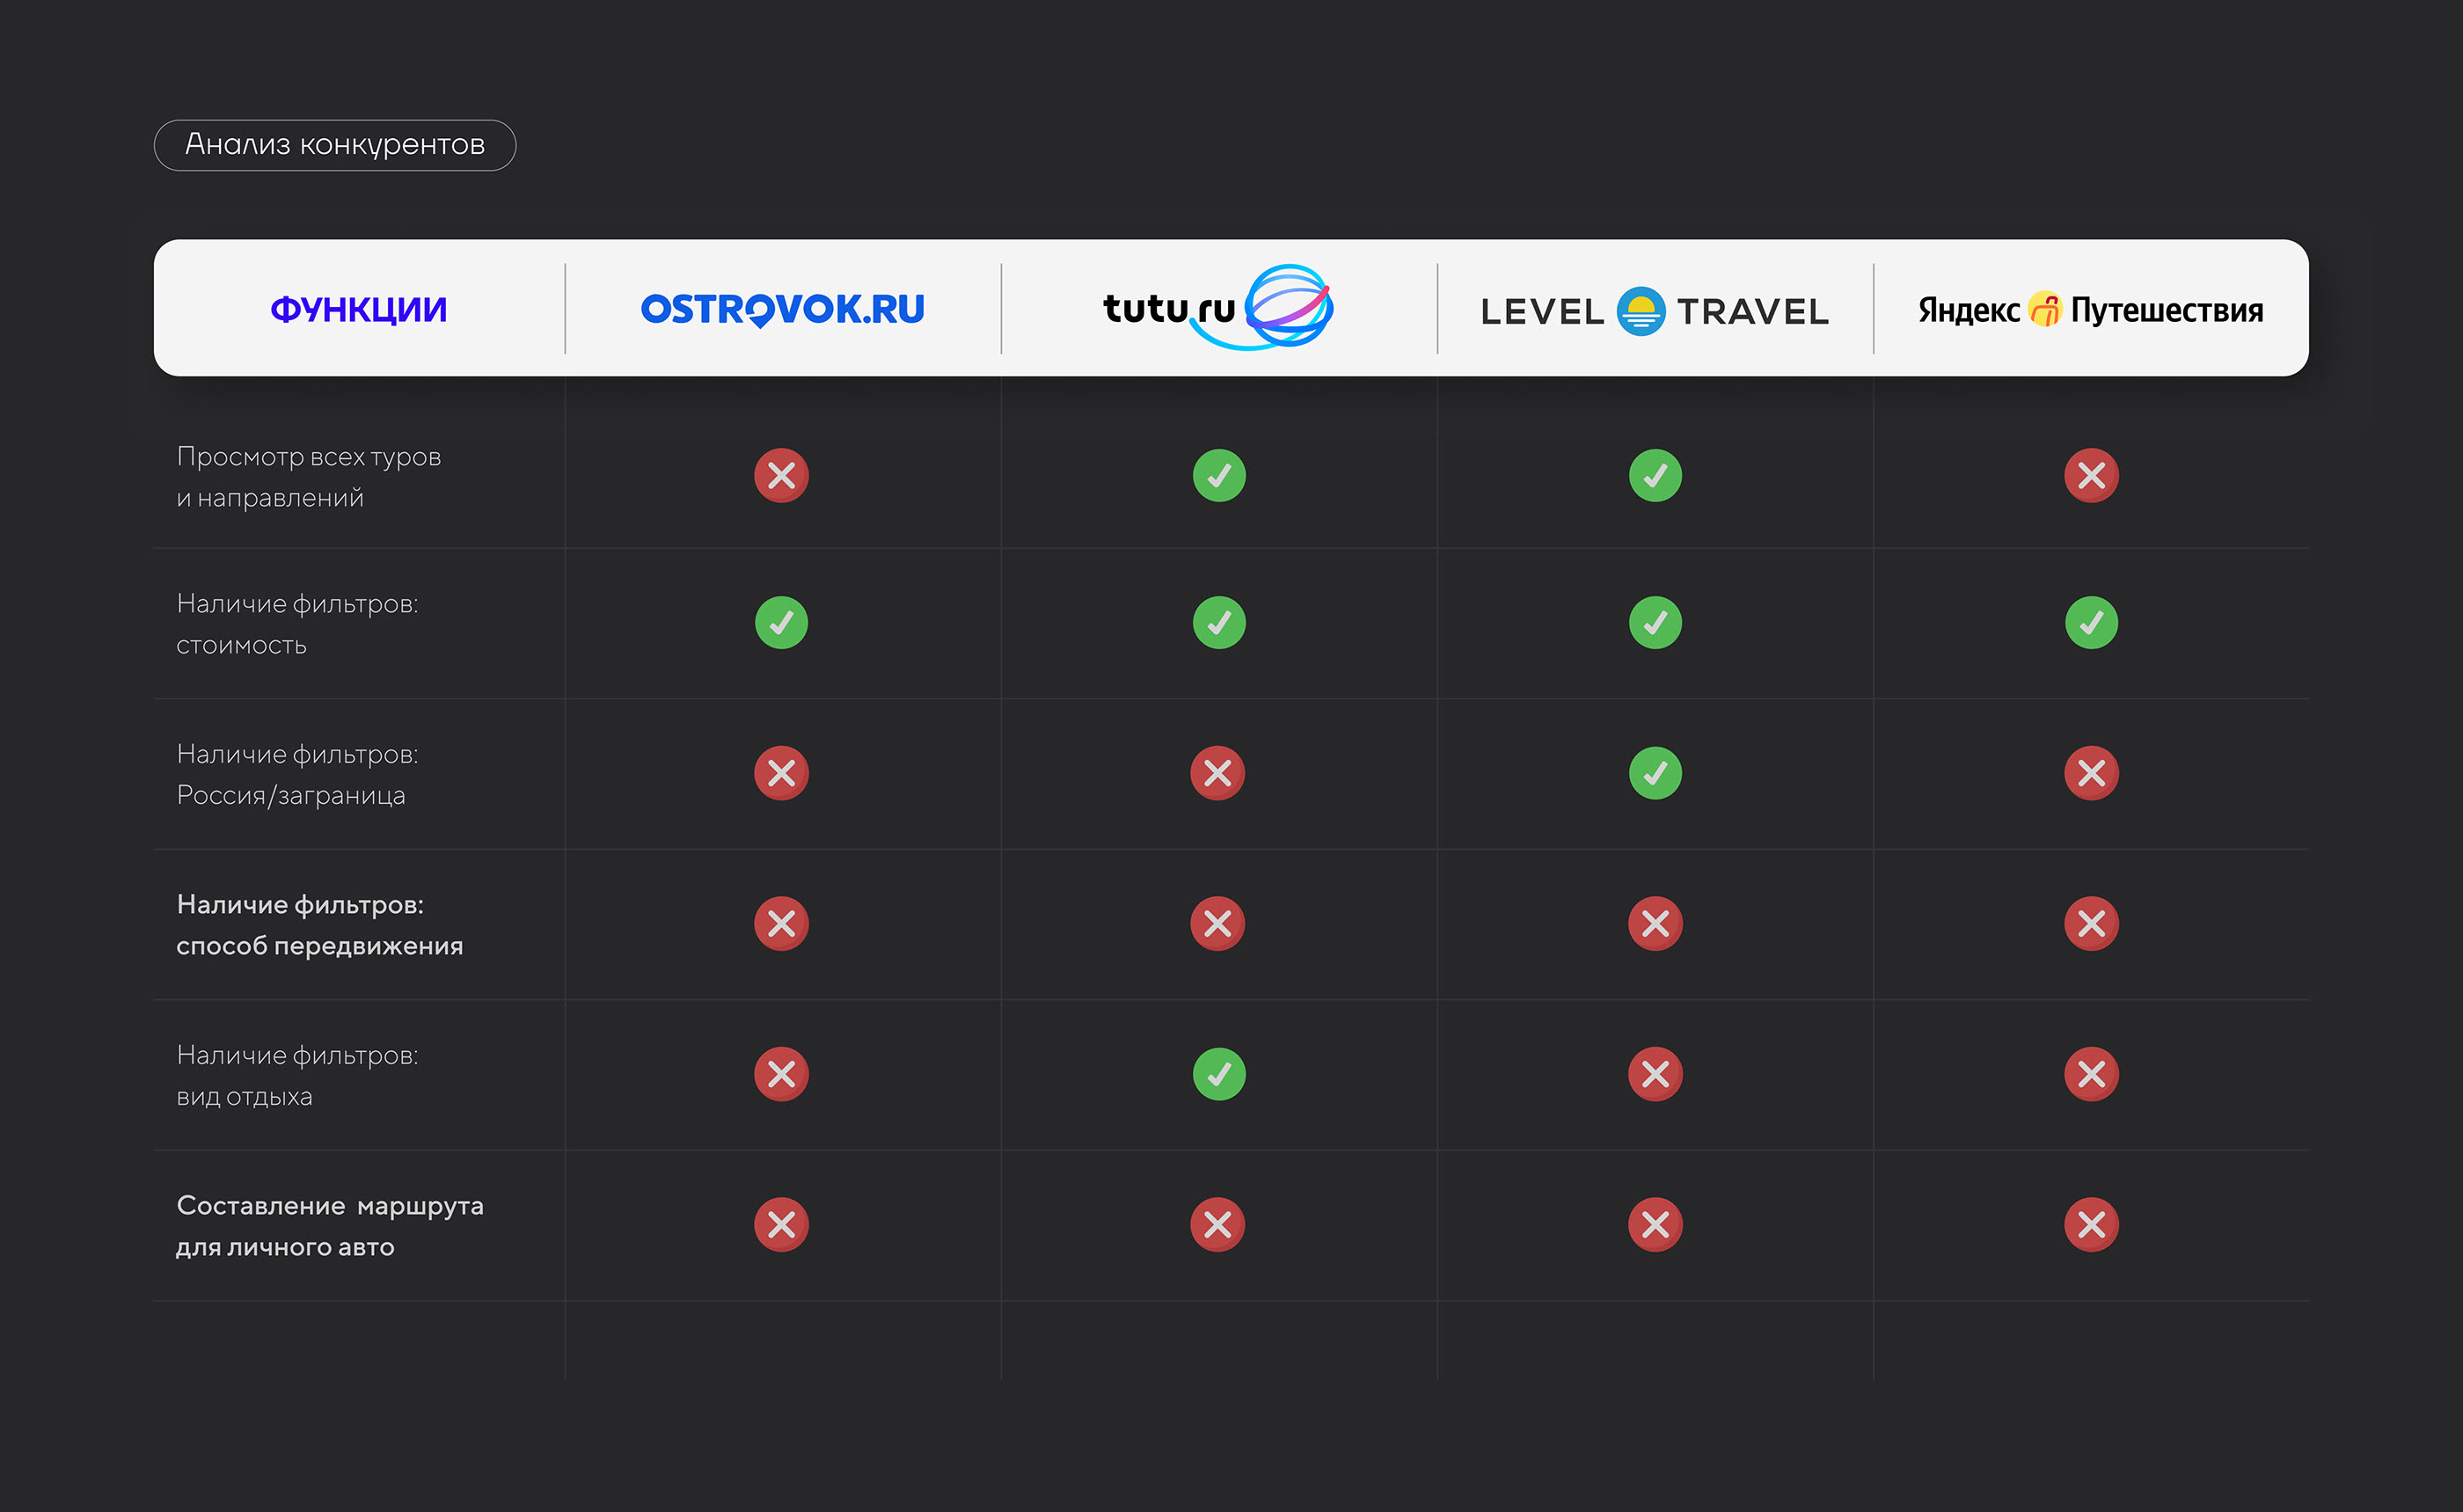
Task: Click the Яндекс Путешествия logo
Action: (2090, 310)
